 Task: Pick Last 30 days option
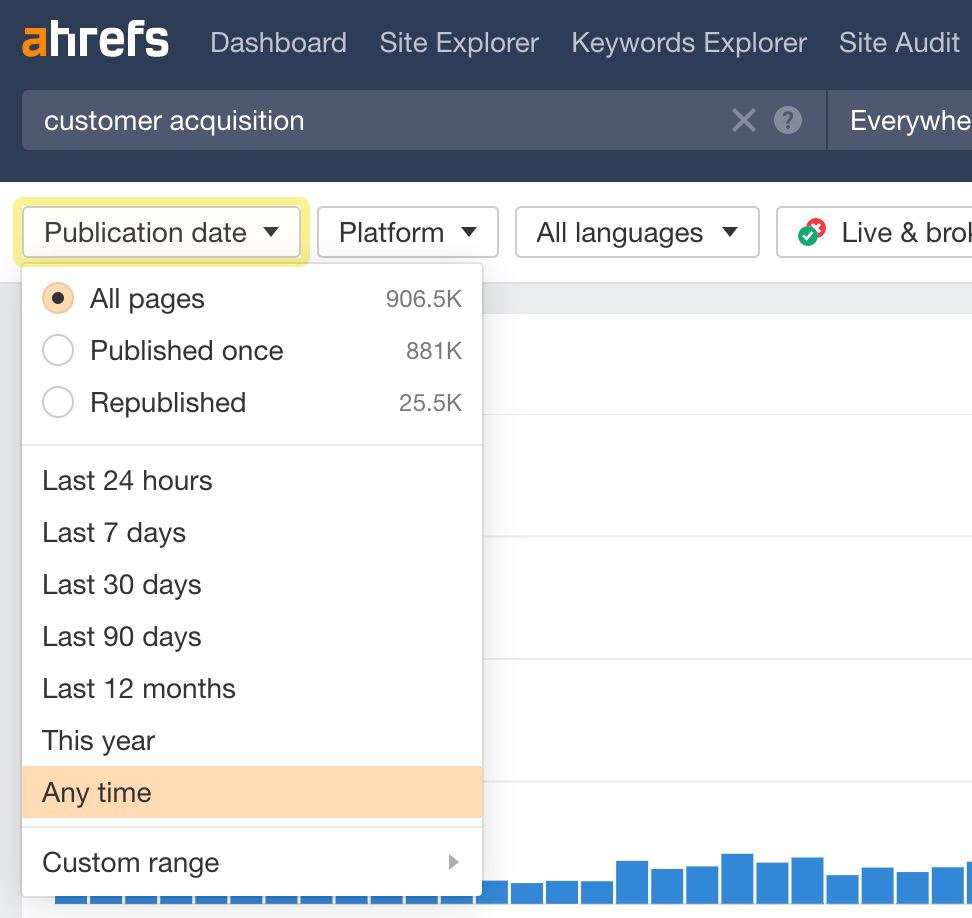122,585
